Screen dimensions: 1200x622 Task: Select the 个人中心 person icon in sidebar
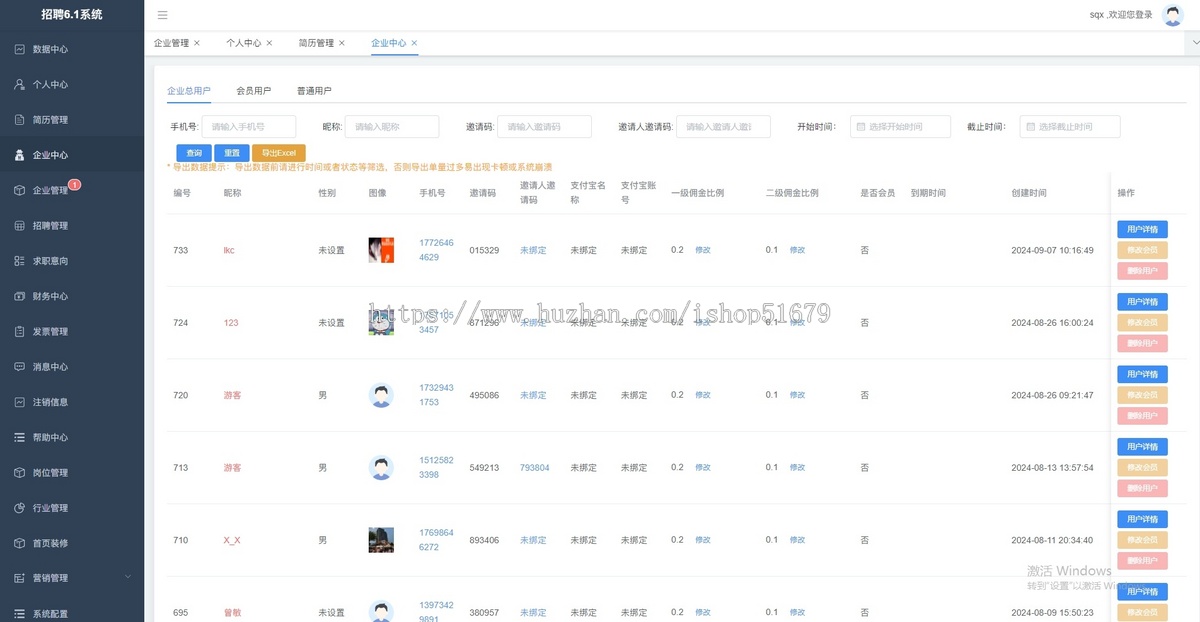tap(20, 84)
